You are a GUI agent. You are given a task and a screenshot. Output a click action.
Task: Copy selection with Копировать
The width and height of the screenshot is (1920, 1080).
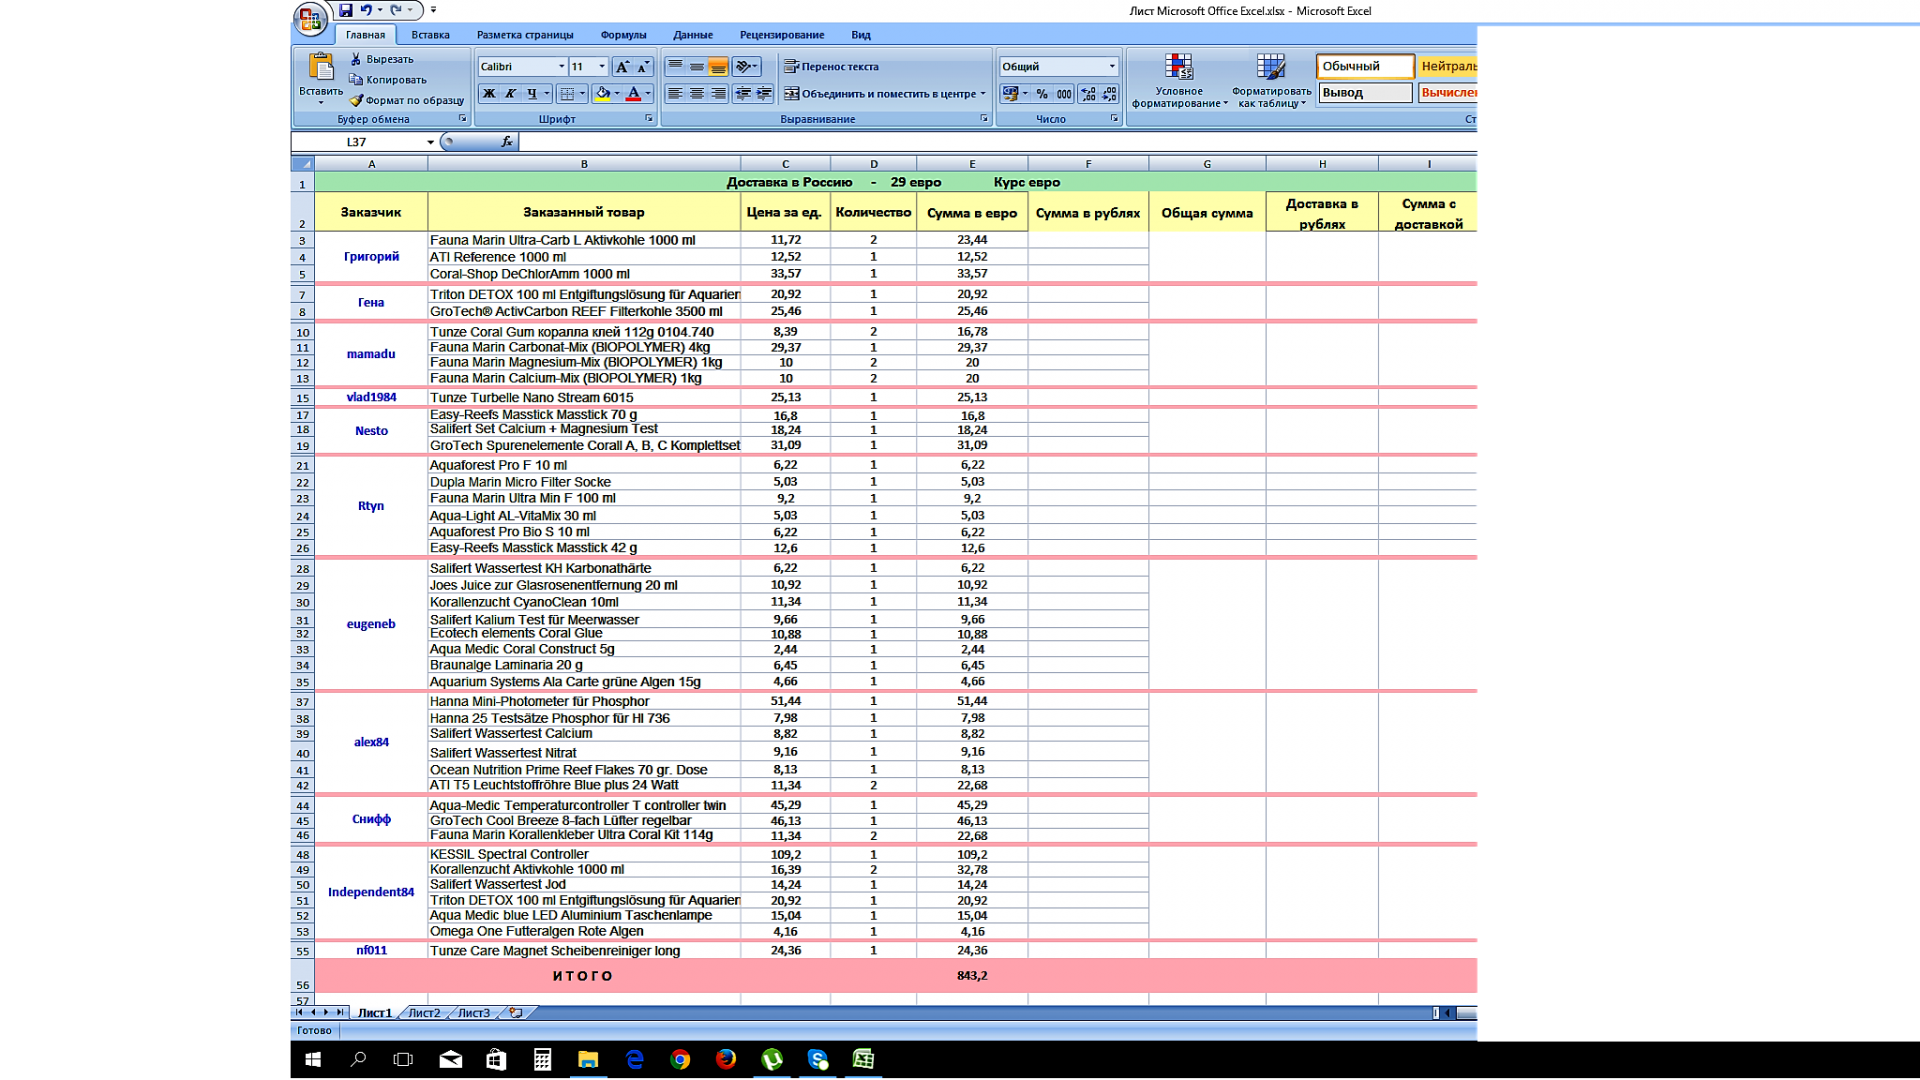pyautogui.click(x=388, y=80)
